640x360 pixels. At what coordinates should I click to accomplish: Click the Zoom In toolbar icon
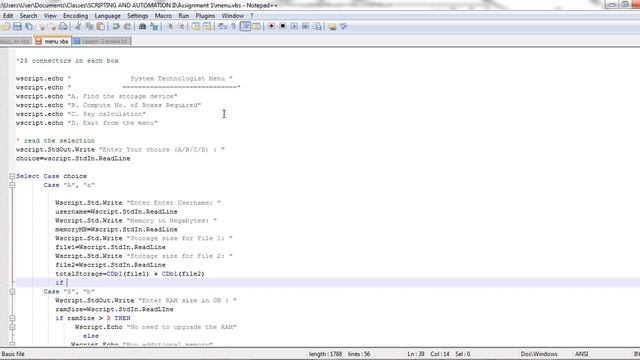[x=170, y=27]
